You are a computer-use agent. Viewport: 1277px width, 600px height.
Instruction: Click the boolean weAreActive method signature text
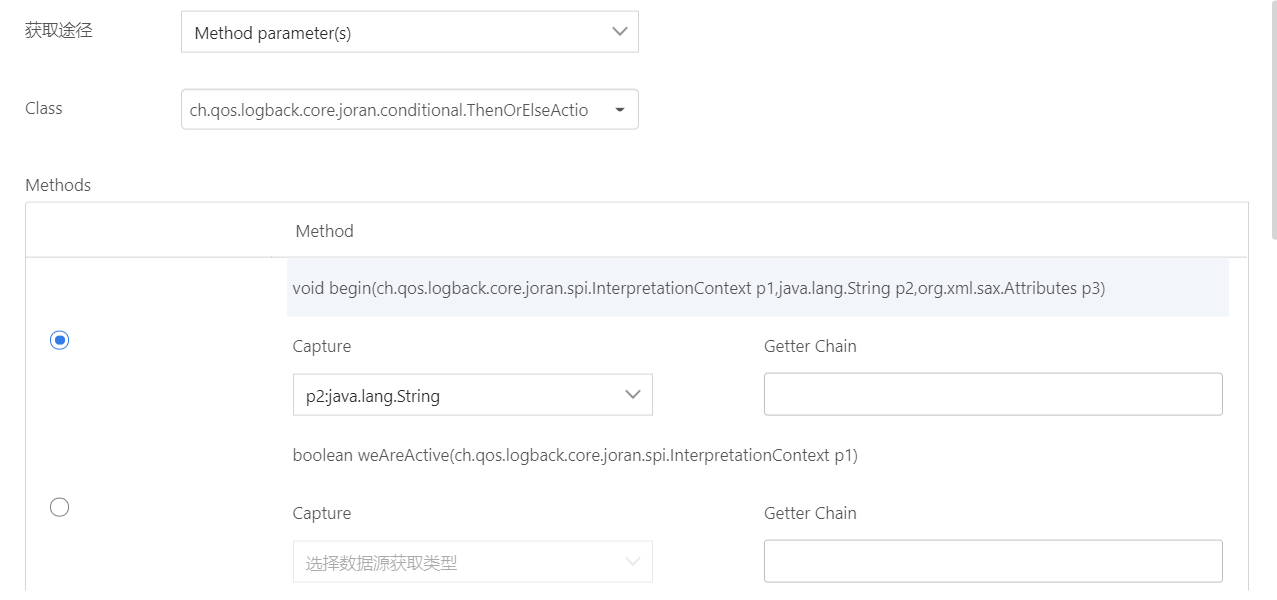(x=575, y=455)
